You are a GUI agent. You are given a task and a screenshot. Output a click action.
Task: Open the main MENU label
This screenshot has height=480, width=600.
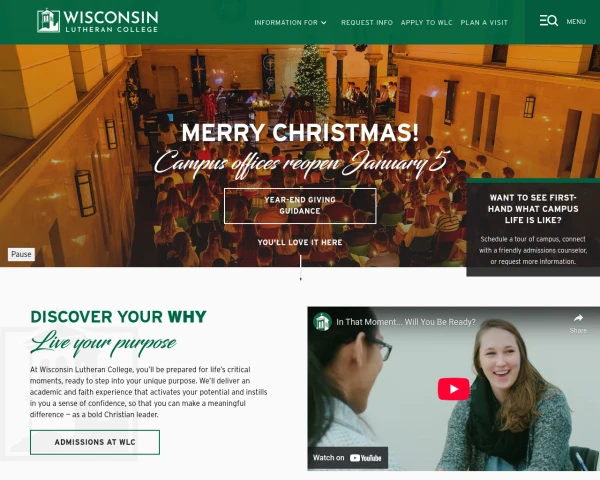point(576,21)
